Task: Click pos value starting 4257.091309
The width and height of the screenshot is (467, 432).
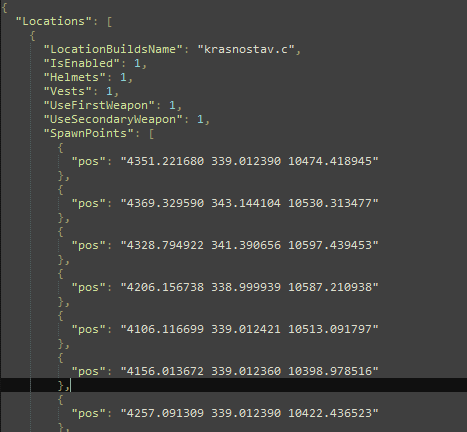Action: (249, 413)
